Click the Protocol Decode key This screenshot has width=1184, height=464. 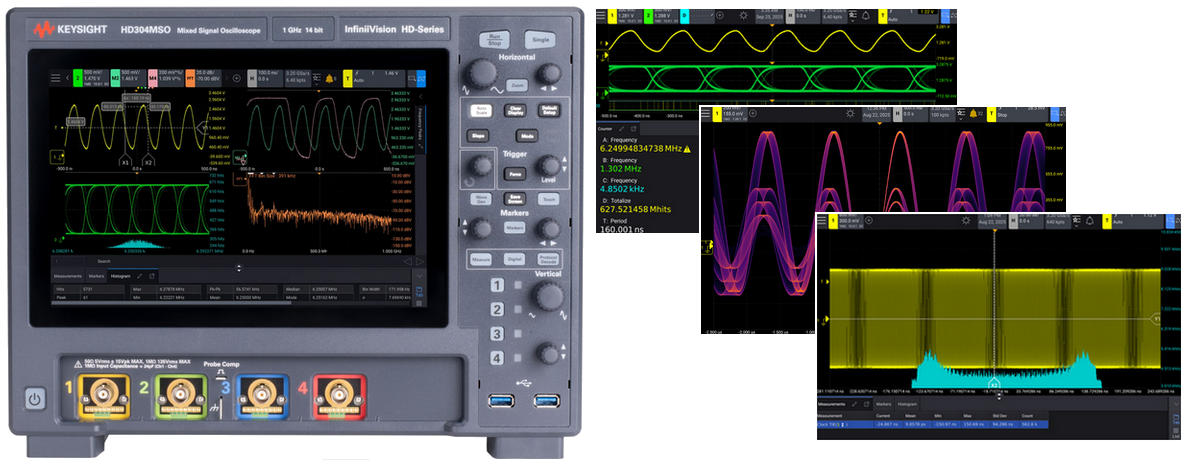pyautogui.click(x=549, y=258)
